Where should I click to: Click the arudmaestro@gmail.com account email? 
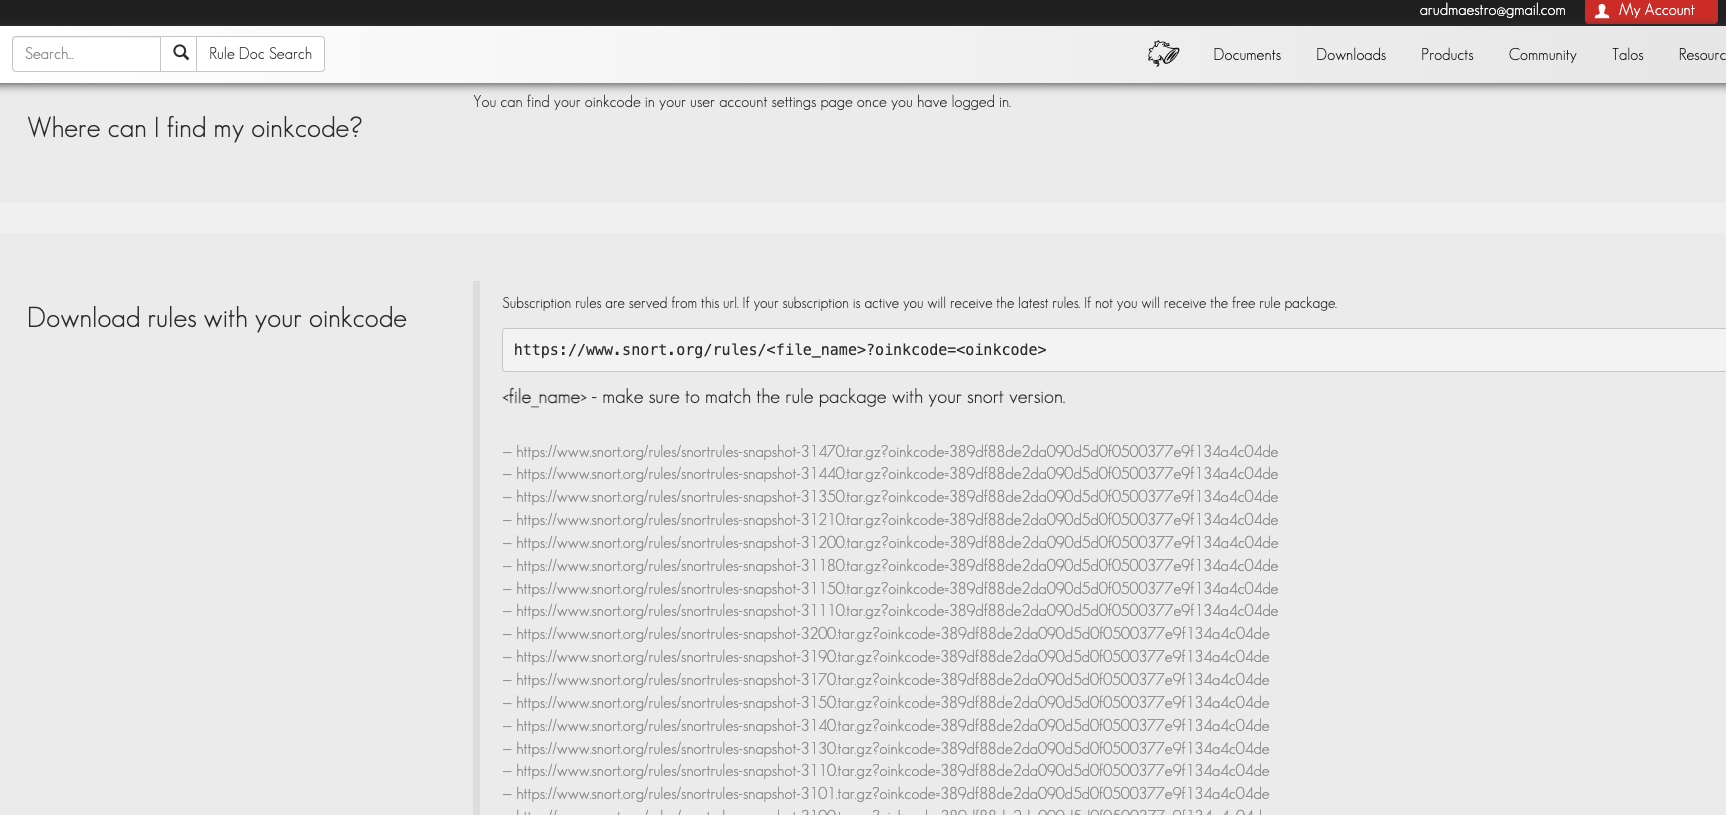(1492, 10)
